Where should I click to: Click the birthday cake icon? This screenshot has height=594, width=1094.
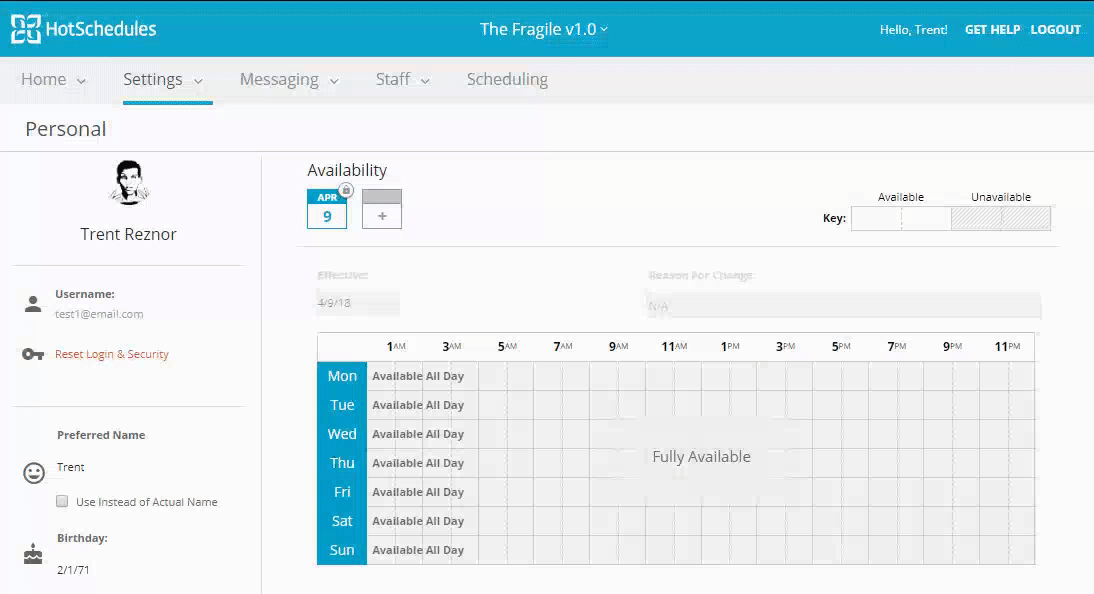33,554
